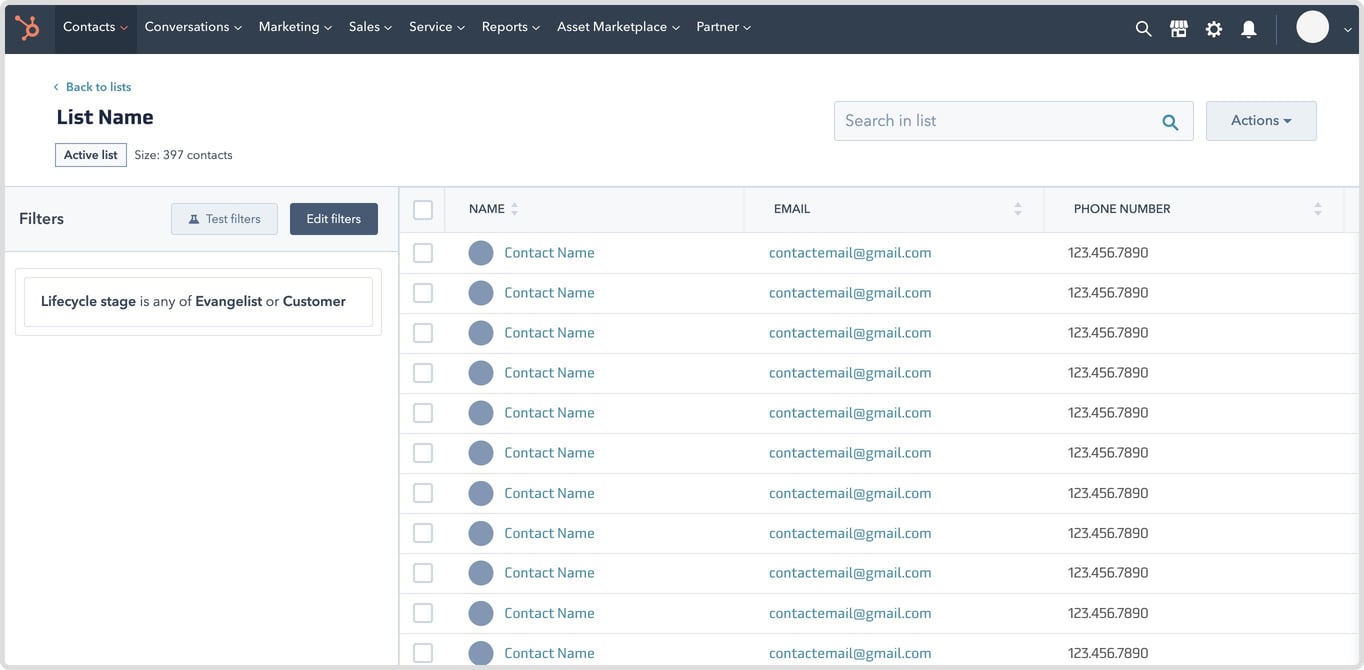Check the select-all checkbox in the table header
The width and height of the screenshot is (1364, 670).
pyautogui.click(x=423, y=209)
